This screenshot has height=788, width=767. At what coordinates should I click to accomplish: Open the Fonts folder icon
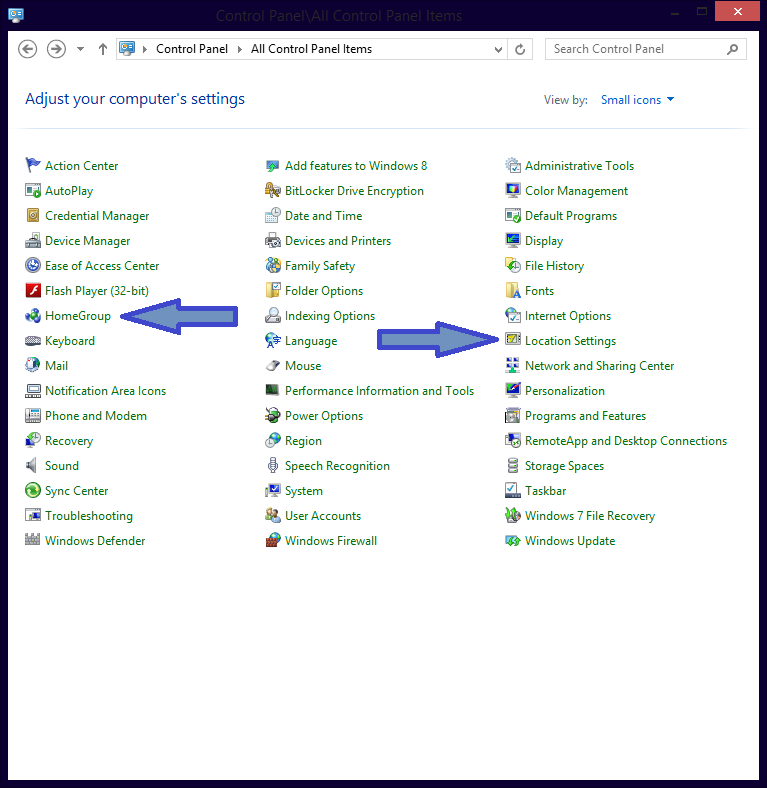(x=513, y=290)
